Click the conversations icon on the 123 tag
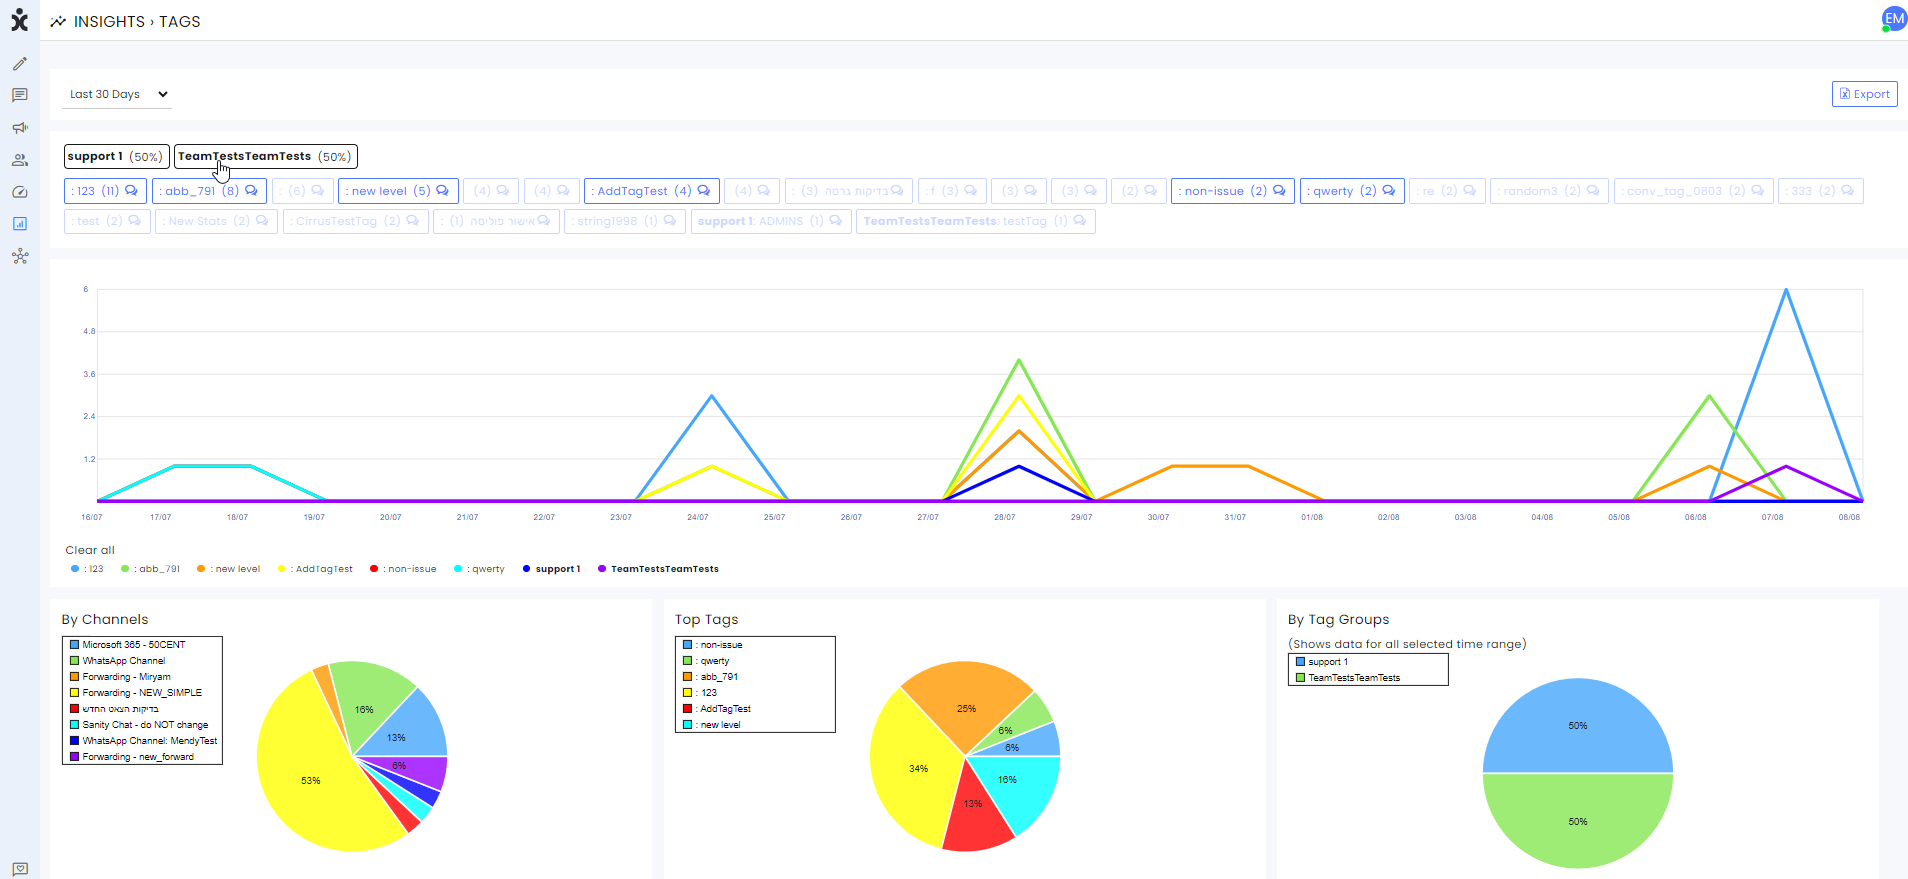Viewport: 1908px width, 879px height. [131, 190]
